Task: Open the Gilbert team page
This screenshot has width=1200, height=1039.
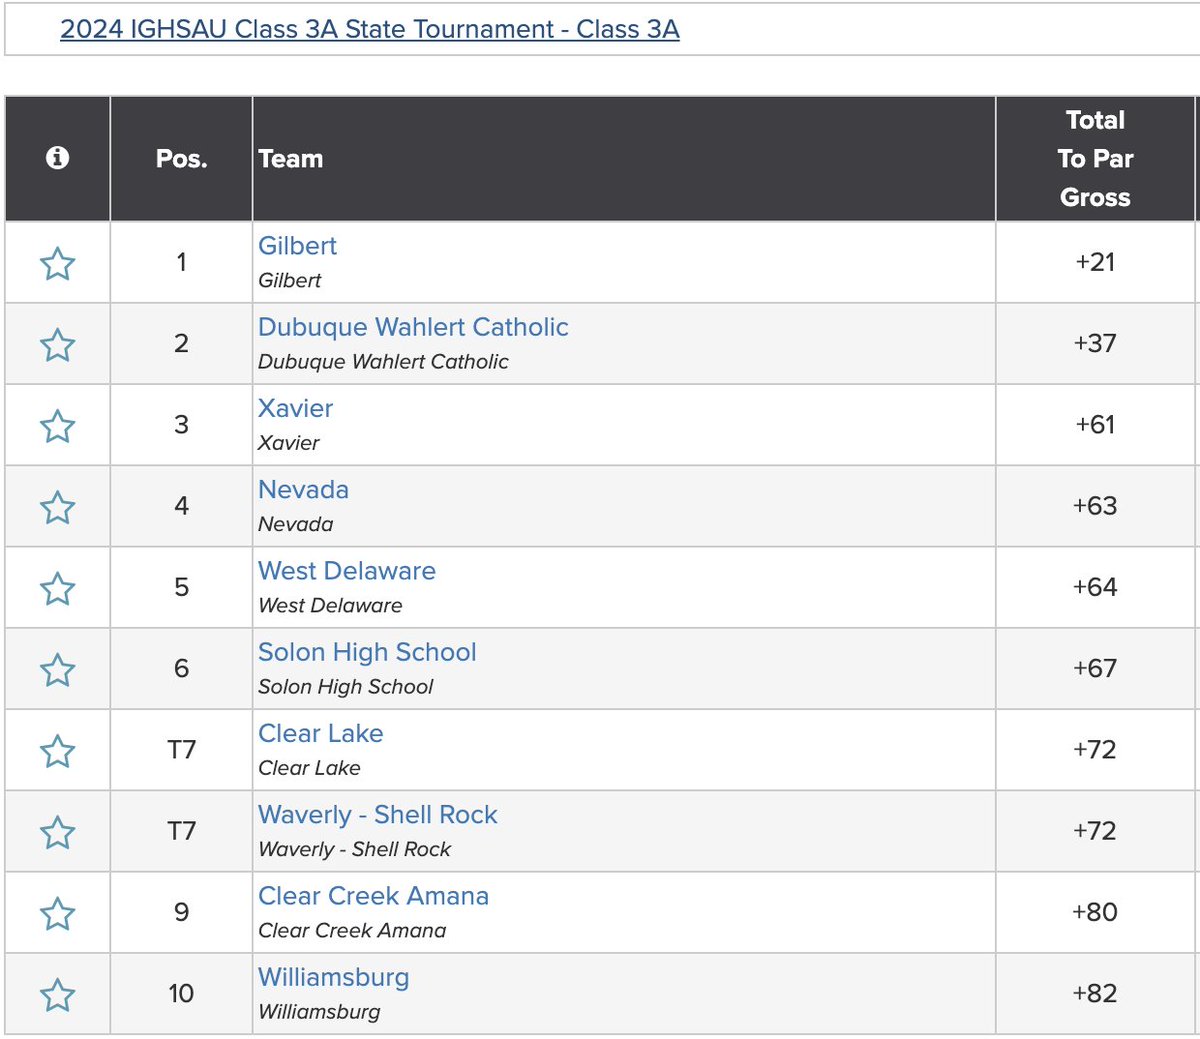Action: coord(297,245)
